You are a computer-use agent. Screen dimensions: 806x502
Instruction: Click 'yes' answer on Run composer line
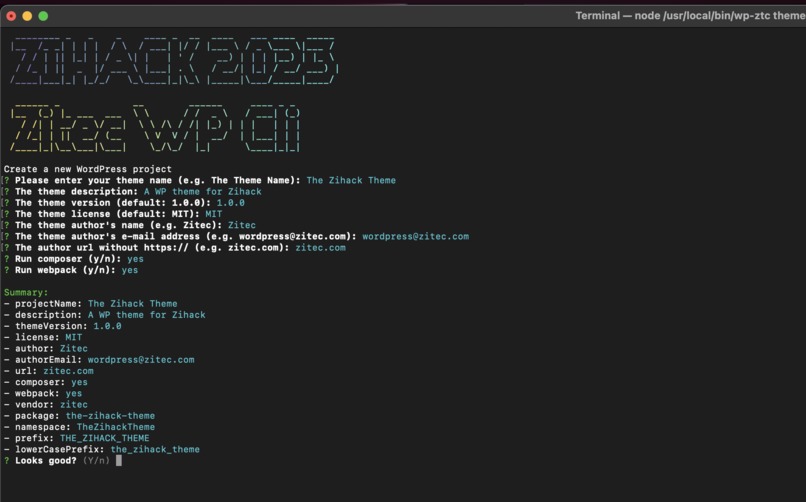coord(135,259)
